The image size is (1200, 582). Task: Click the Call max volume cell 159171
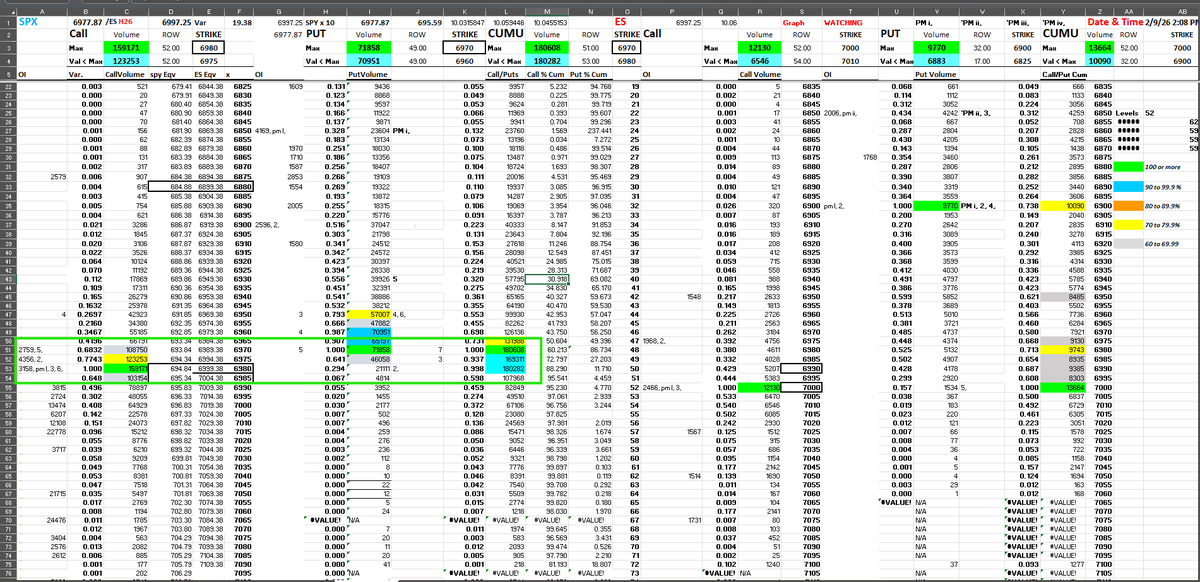click(x=126, y=47)
